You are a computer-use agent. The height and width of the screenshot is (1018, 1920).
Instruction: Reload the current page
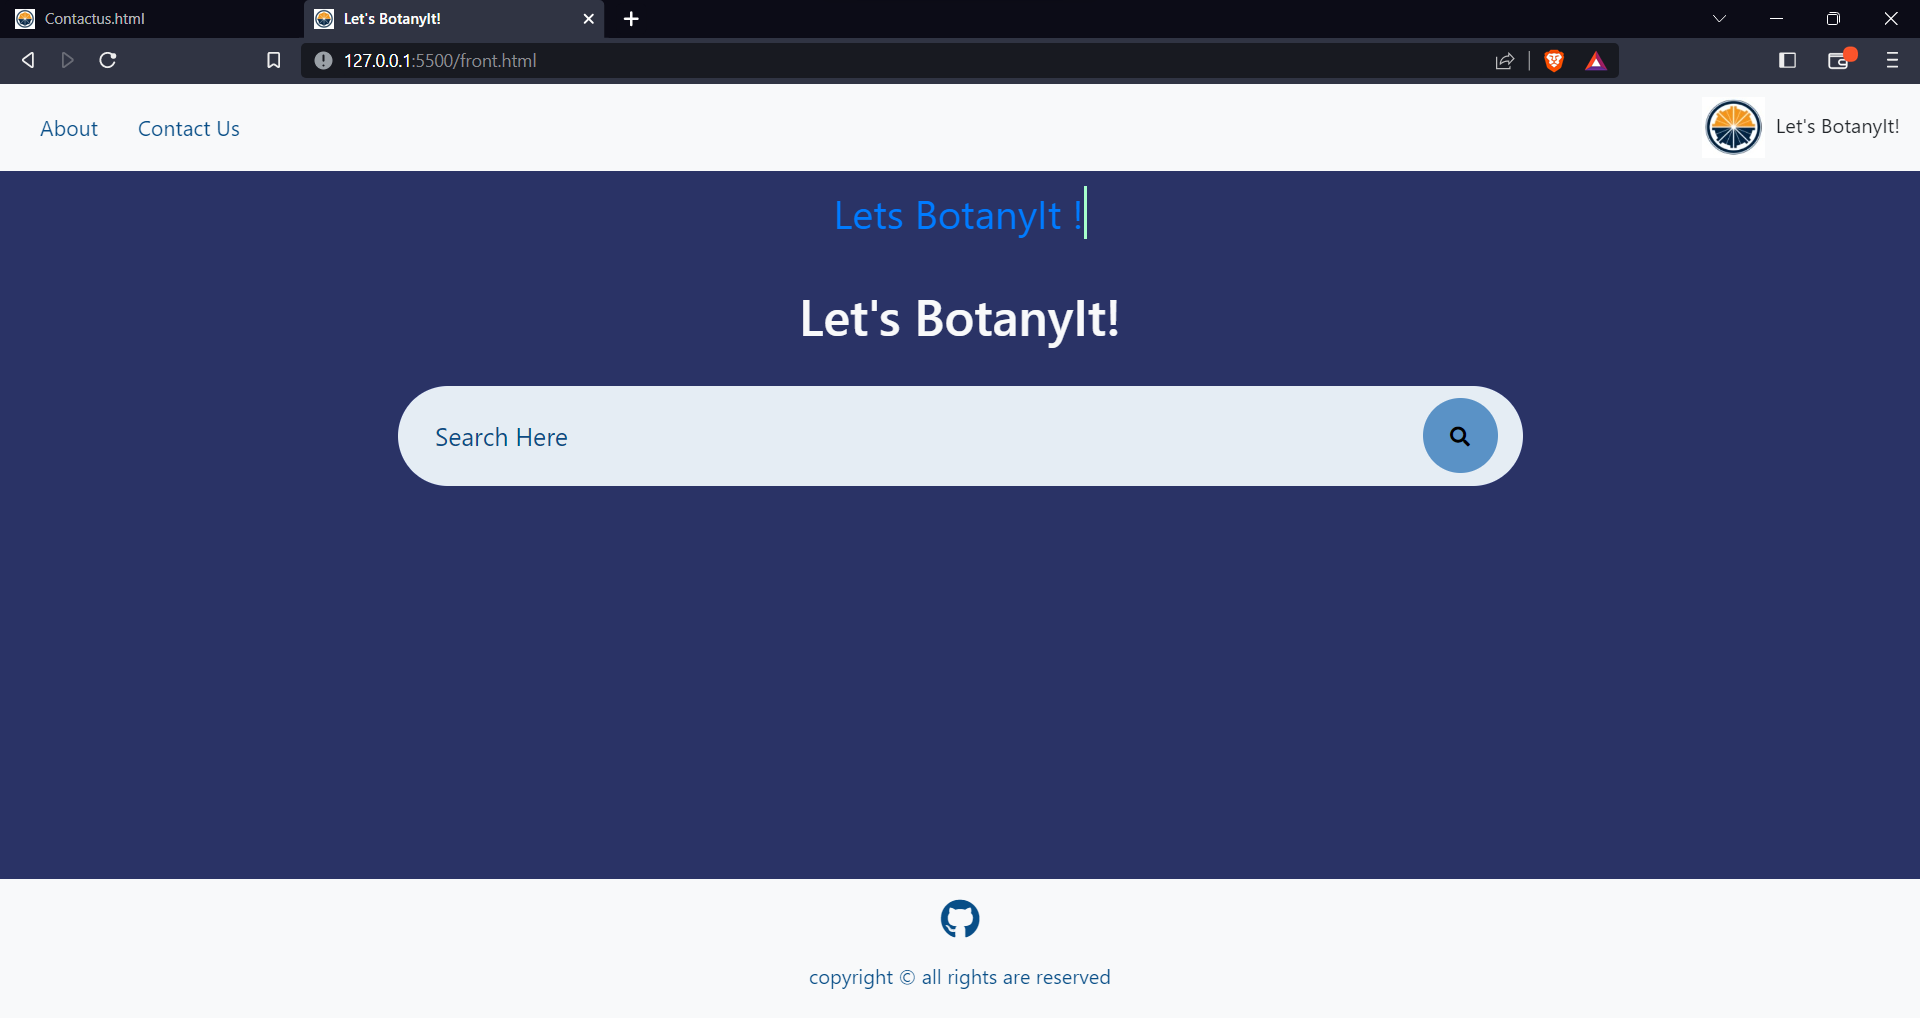click(x=107, y=60)
